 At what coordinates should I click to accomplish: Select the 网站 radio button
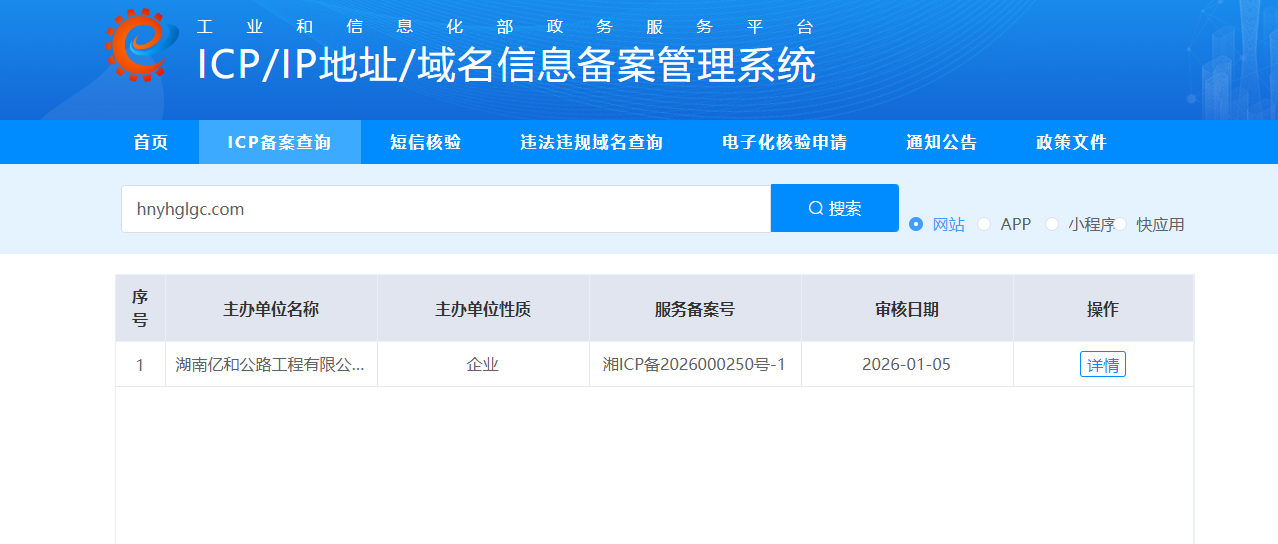(916, 224)
